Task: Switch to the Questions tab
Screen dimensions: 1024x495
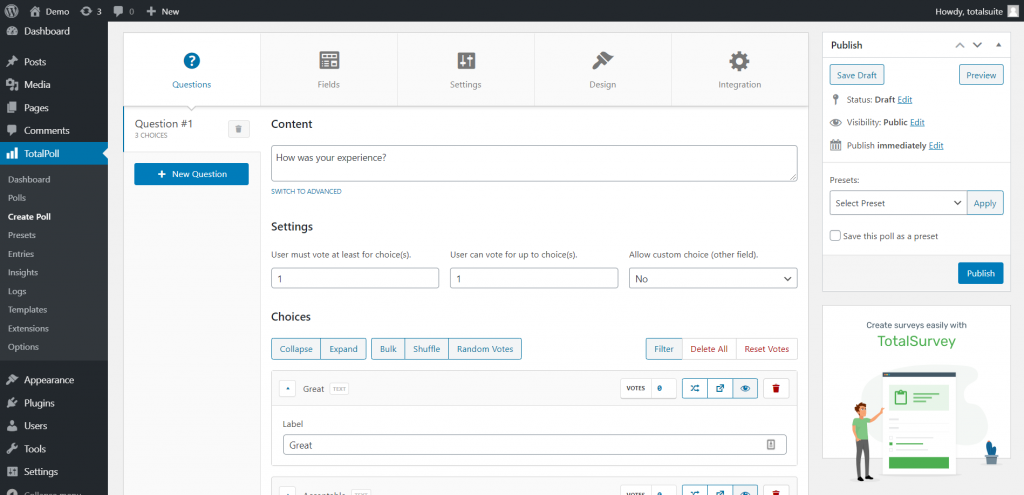Action: [191, 69]
